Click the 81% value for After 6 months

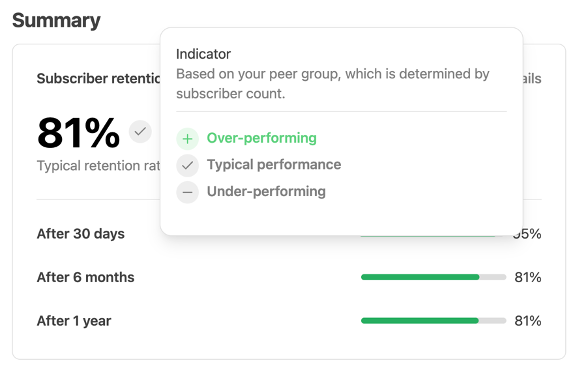pos(528,277)
